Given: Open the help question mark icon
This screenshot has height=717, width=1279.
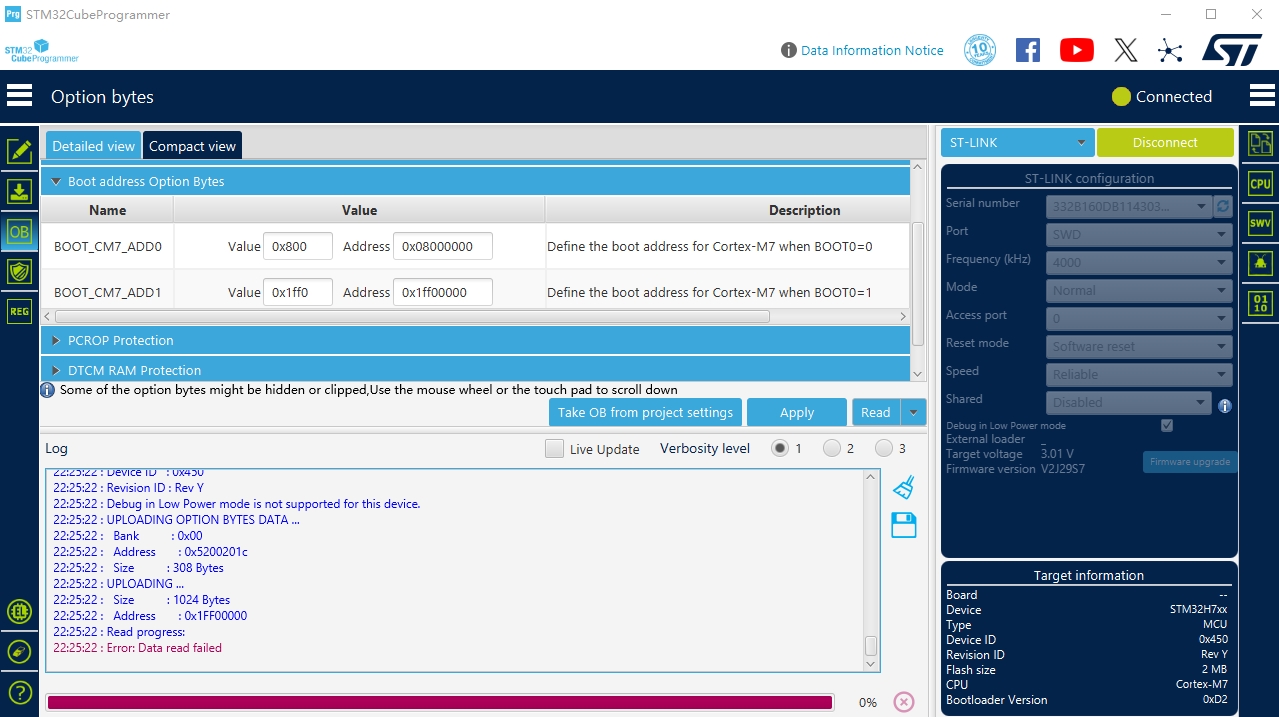Looking at the screenshot, I should tap(19, 692).
